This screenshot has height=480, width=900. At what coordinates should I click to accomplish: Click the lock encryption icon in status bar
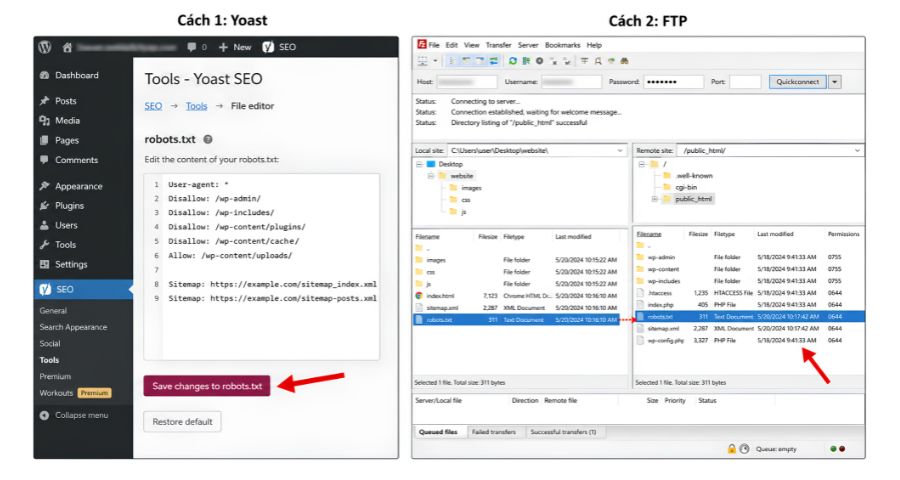731,449
